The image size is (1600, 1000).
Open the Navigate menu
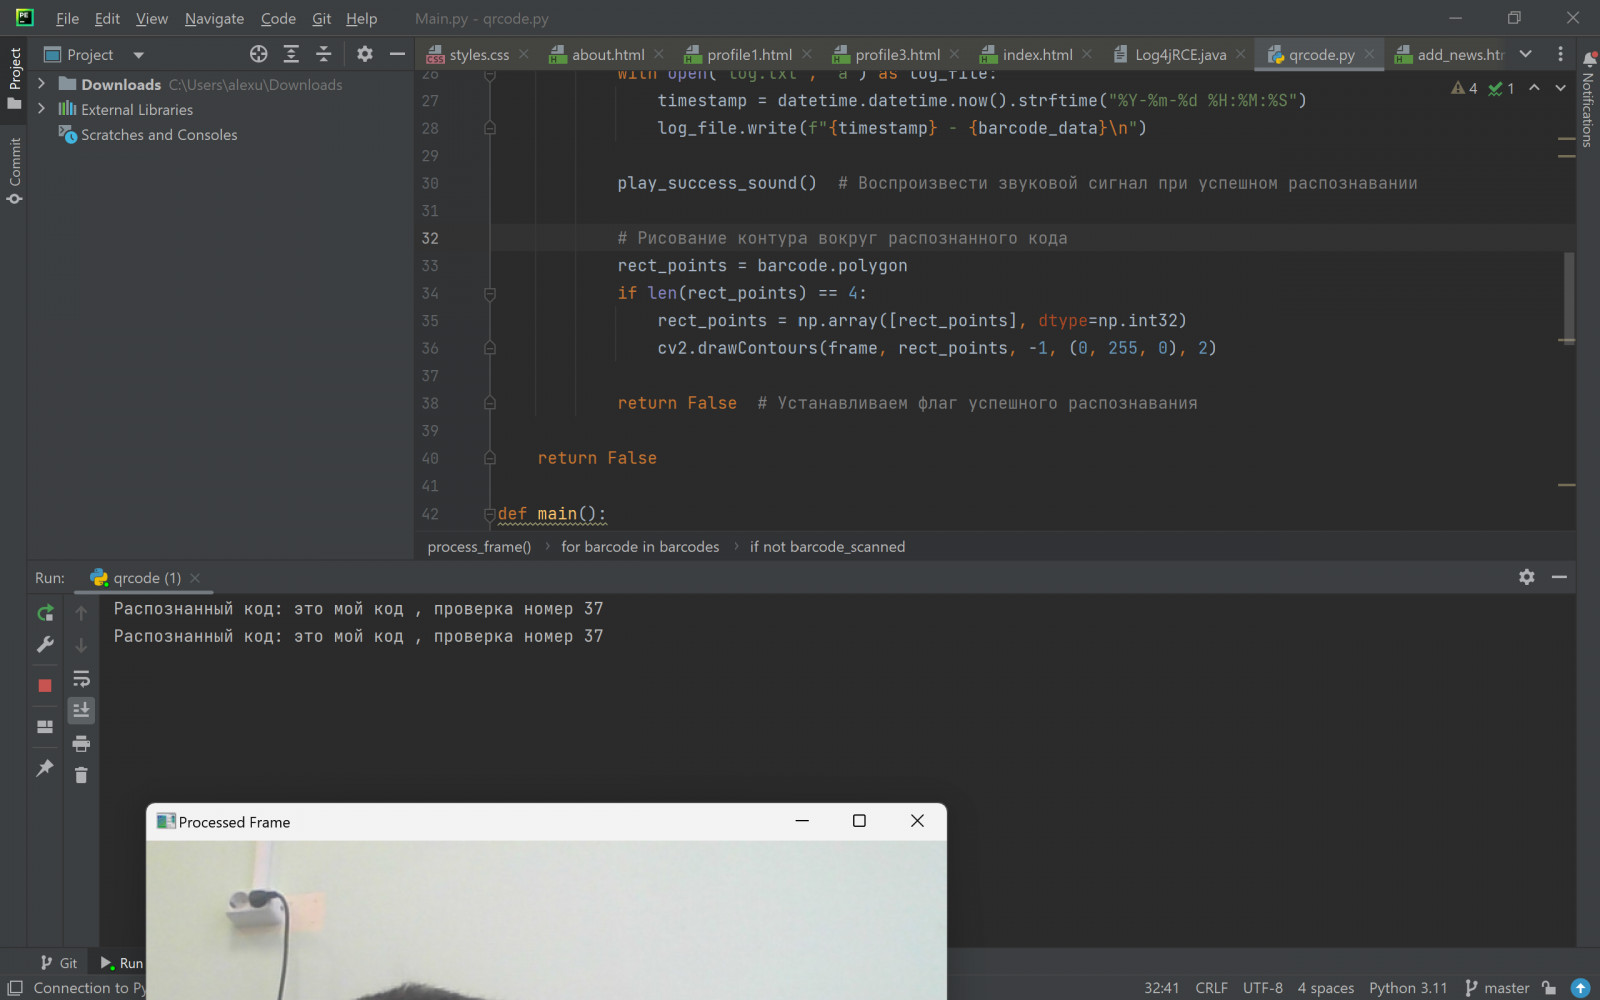214,18
